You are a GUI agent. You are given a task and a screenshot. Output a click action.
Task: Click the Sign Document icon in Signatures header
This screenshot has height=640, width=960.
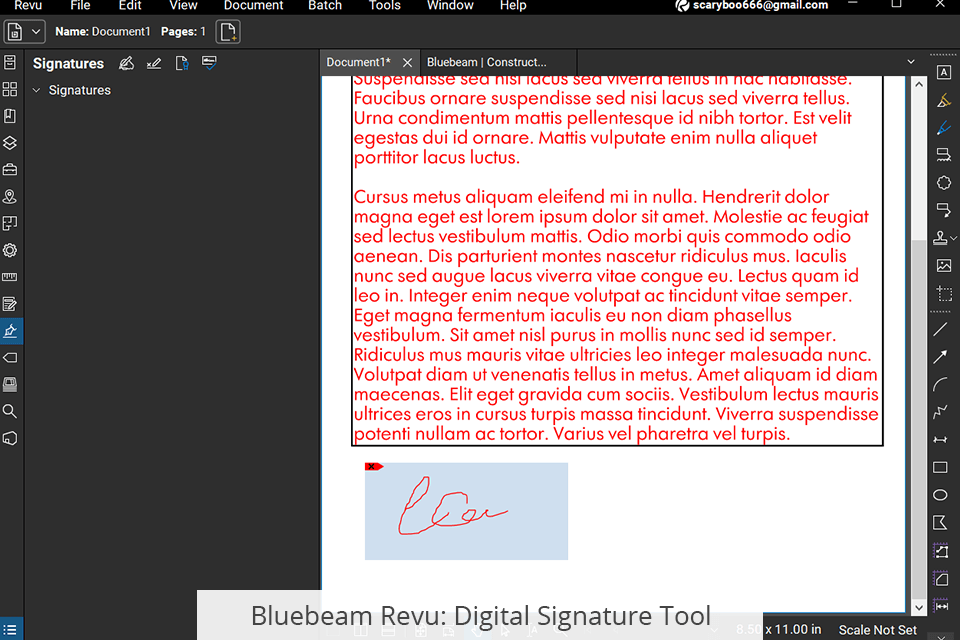(126, 63)
